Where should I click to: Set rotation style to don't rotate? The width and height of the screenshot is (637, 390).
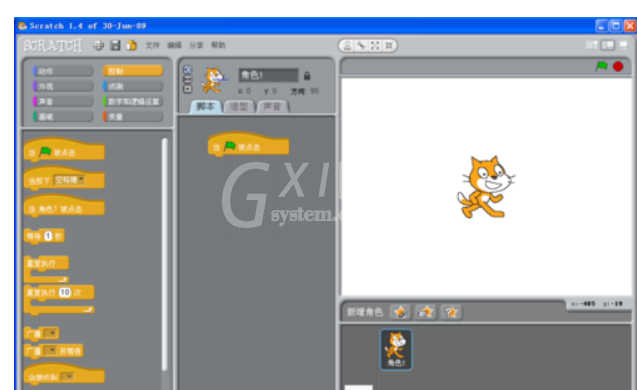(187, 89)
